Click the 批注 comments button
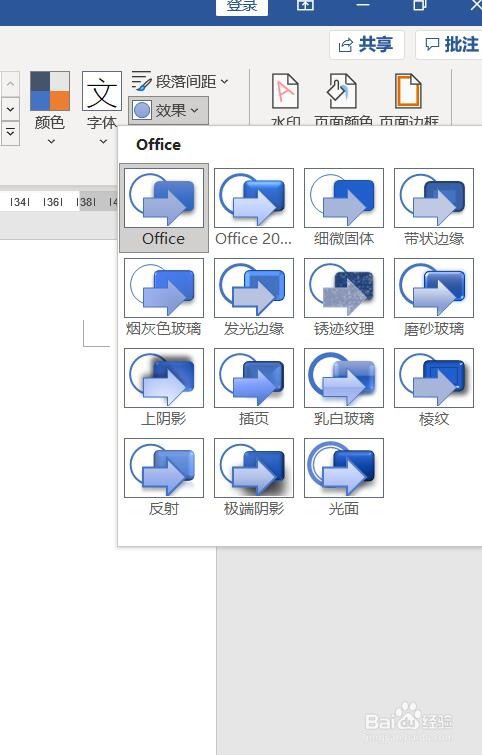Viewport: 482px width, 755px height. click(x=451, y=45)
